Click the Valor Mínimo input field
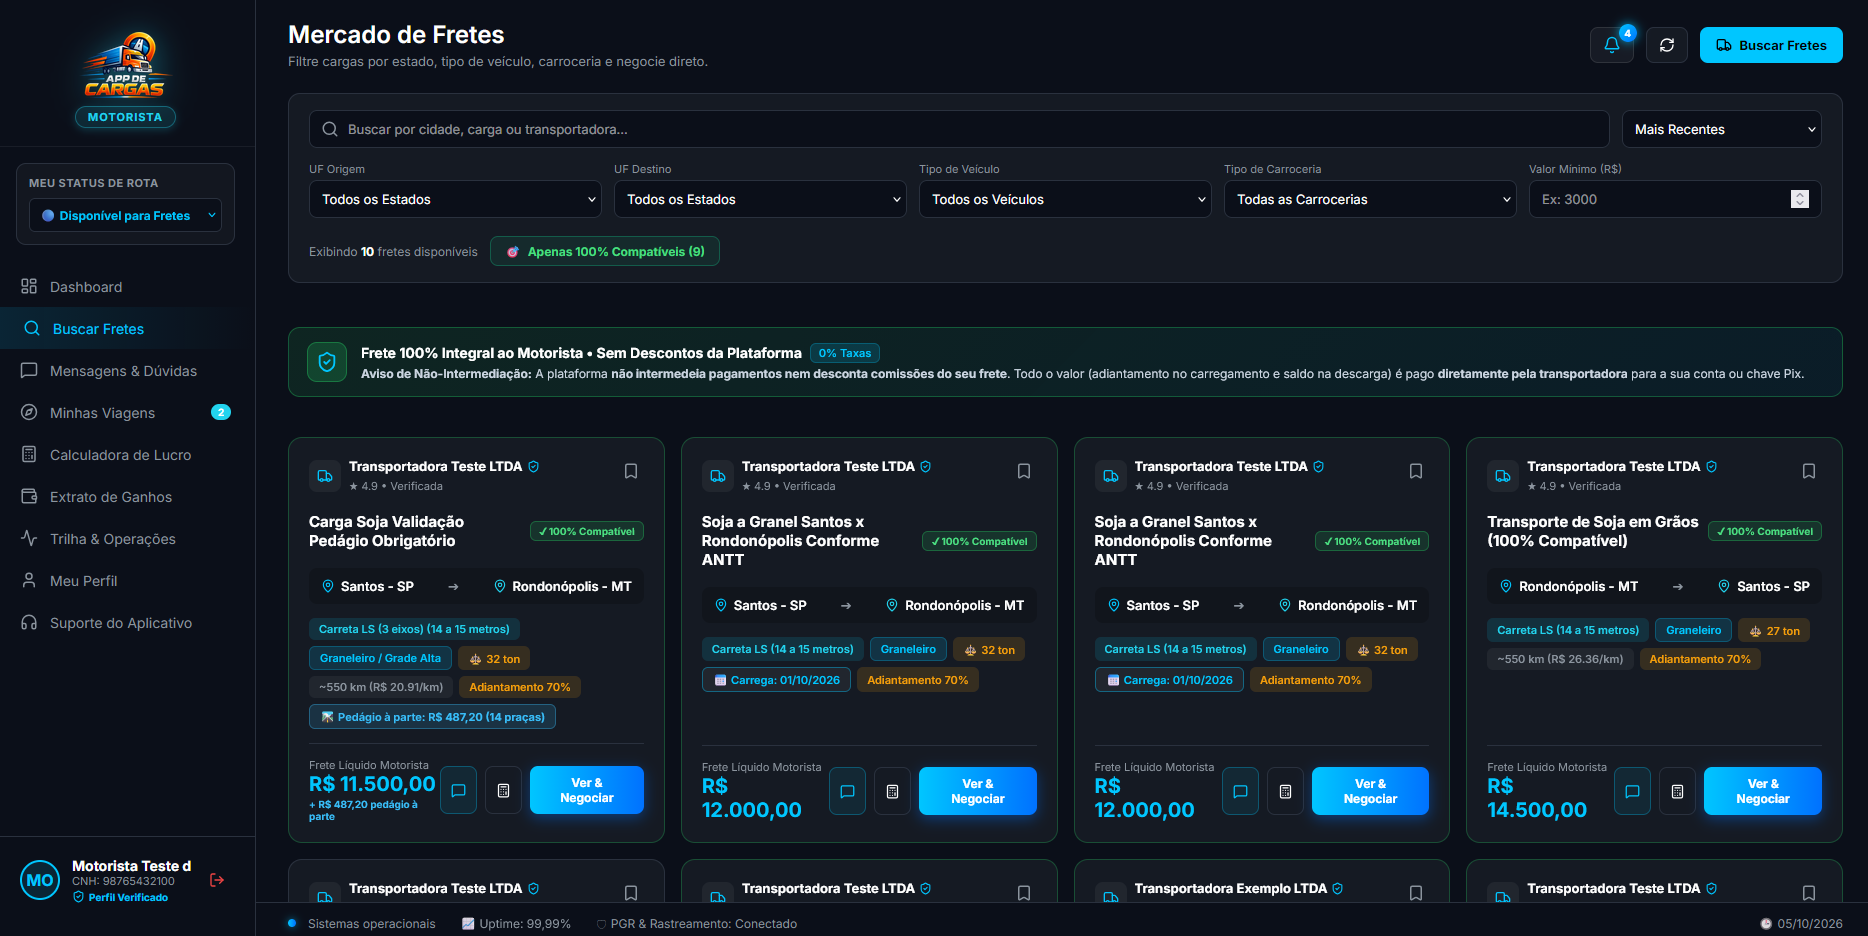The height and width of the screenshot is (936, 1868). tap(1675, 199)
